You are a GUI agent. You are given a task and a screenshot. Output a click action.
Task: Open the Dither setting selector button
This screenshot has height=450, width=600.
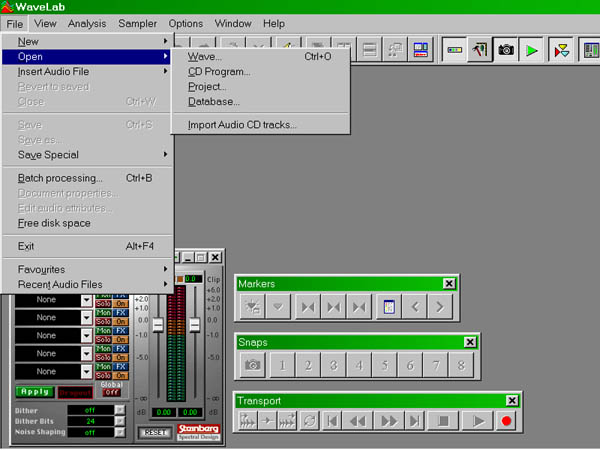click(120, 410)
